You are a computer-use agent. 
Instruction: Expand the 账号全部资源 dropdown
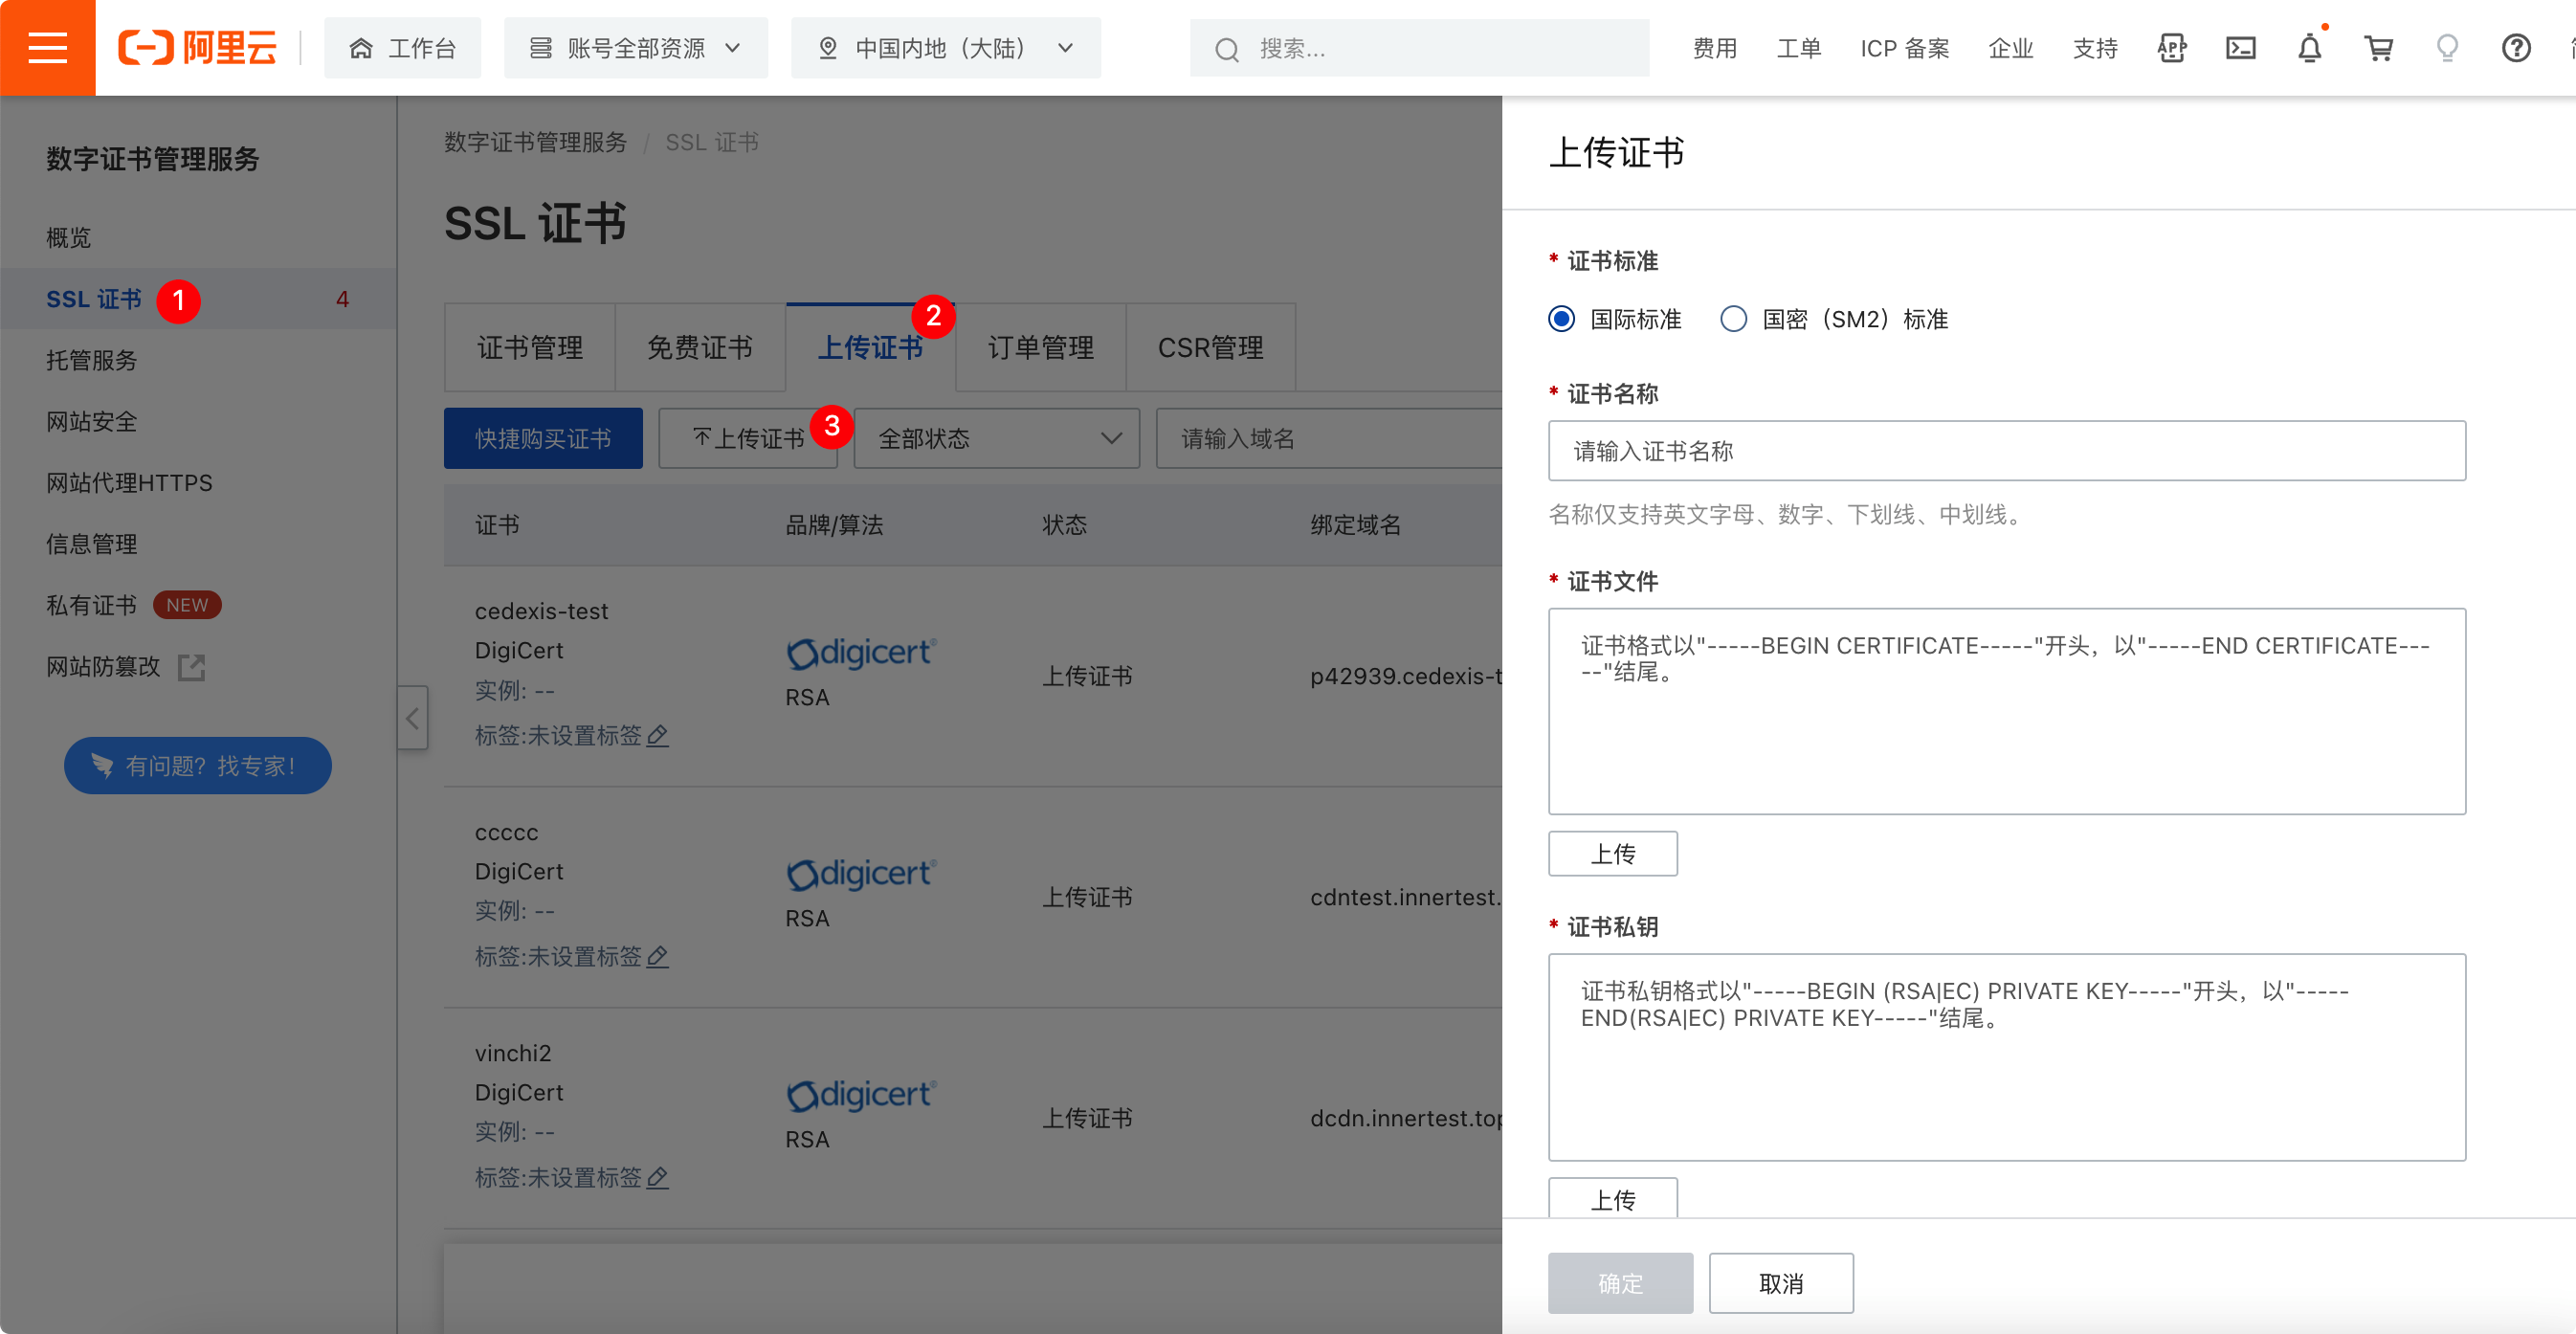[636, 48]
